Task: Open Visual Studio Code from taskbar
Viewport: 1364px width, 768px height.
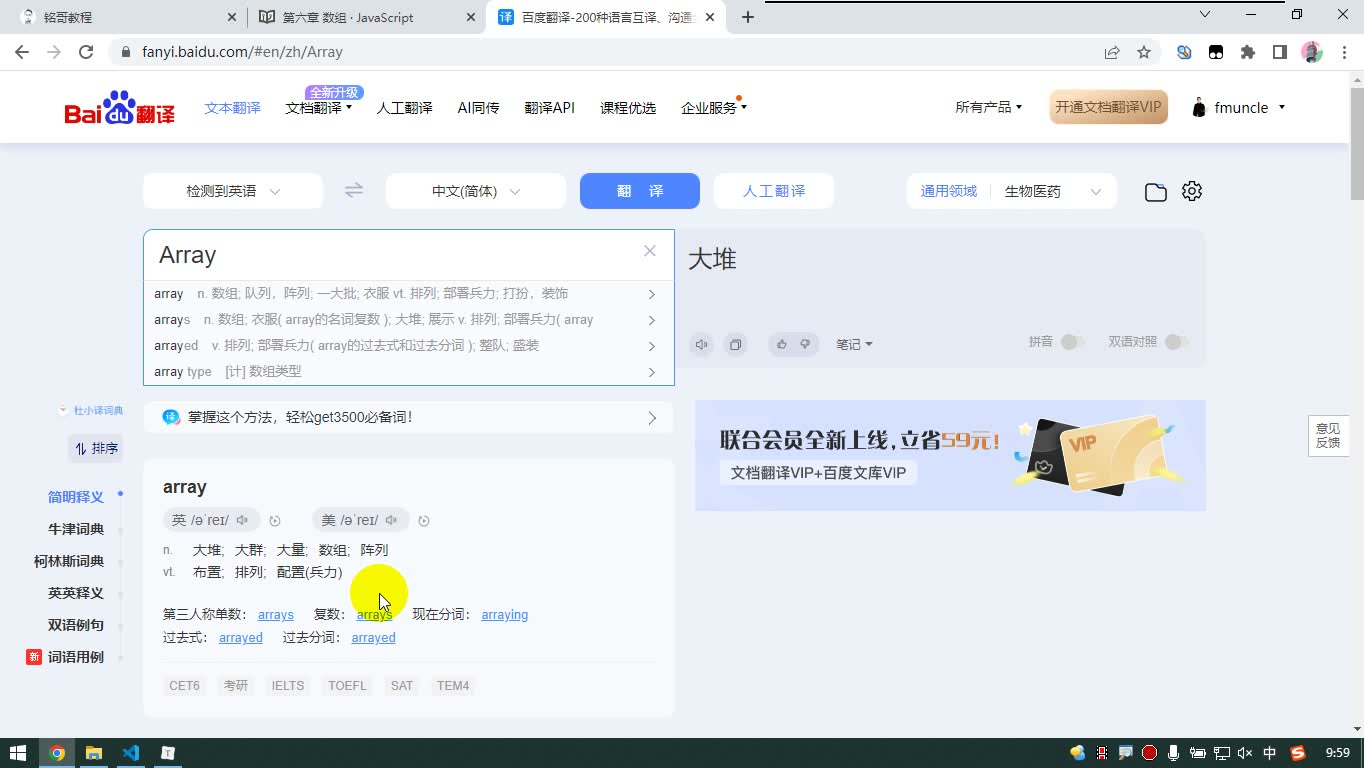Action: click(131, 753)
